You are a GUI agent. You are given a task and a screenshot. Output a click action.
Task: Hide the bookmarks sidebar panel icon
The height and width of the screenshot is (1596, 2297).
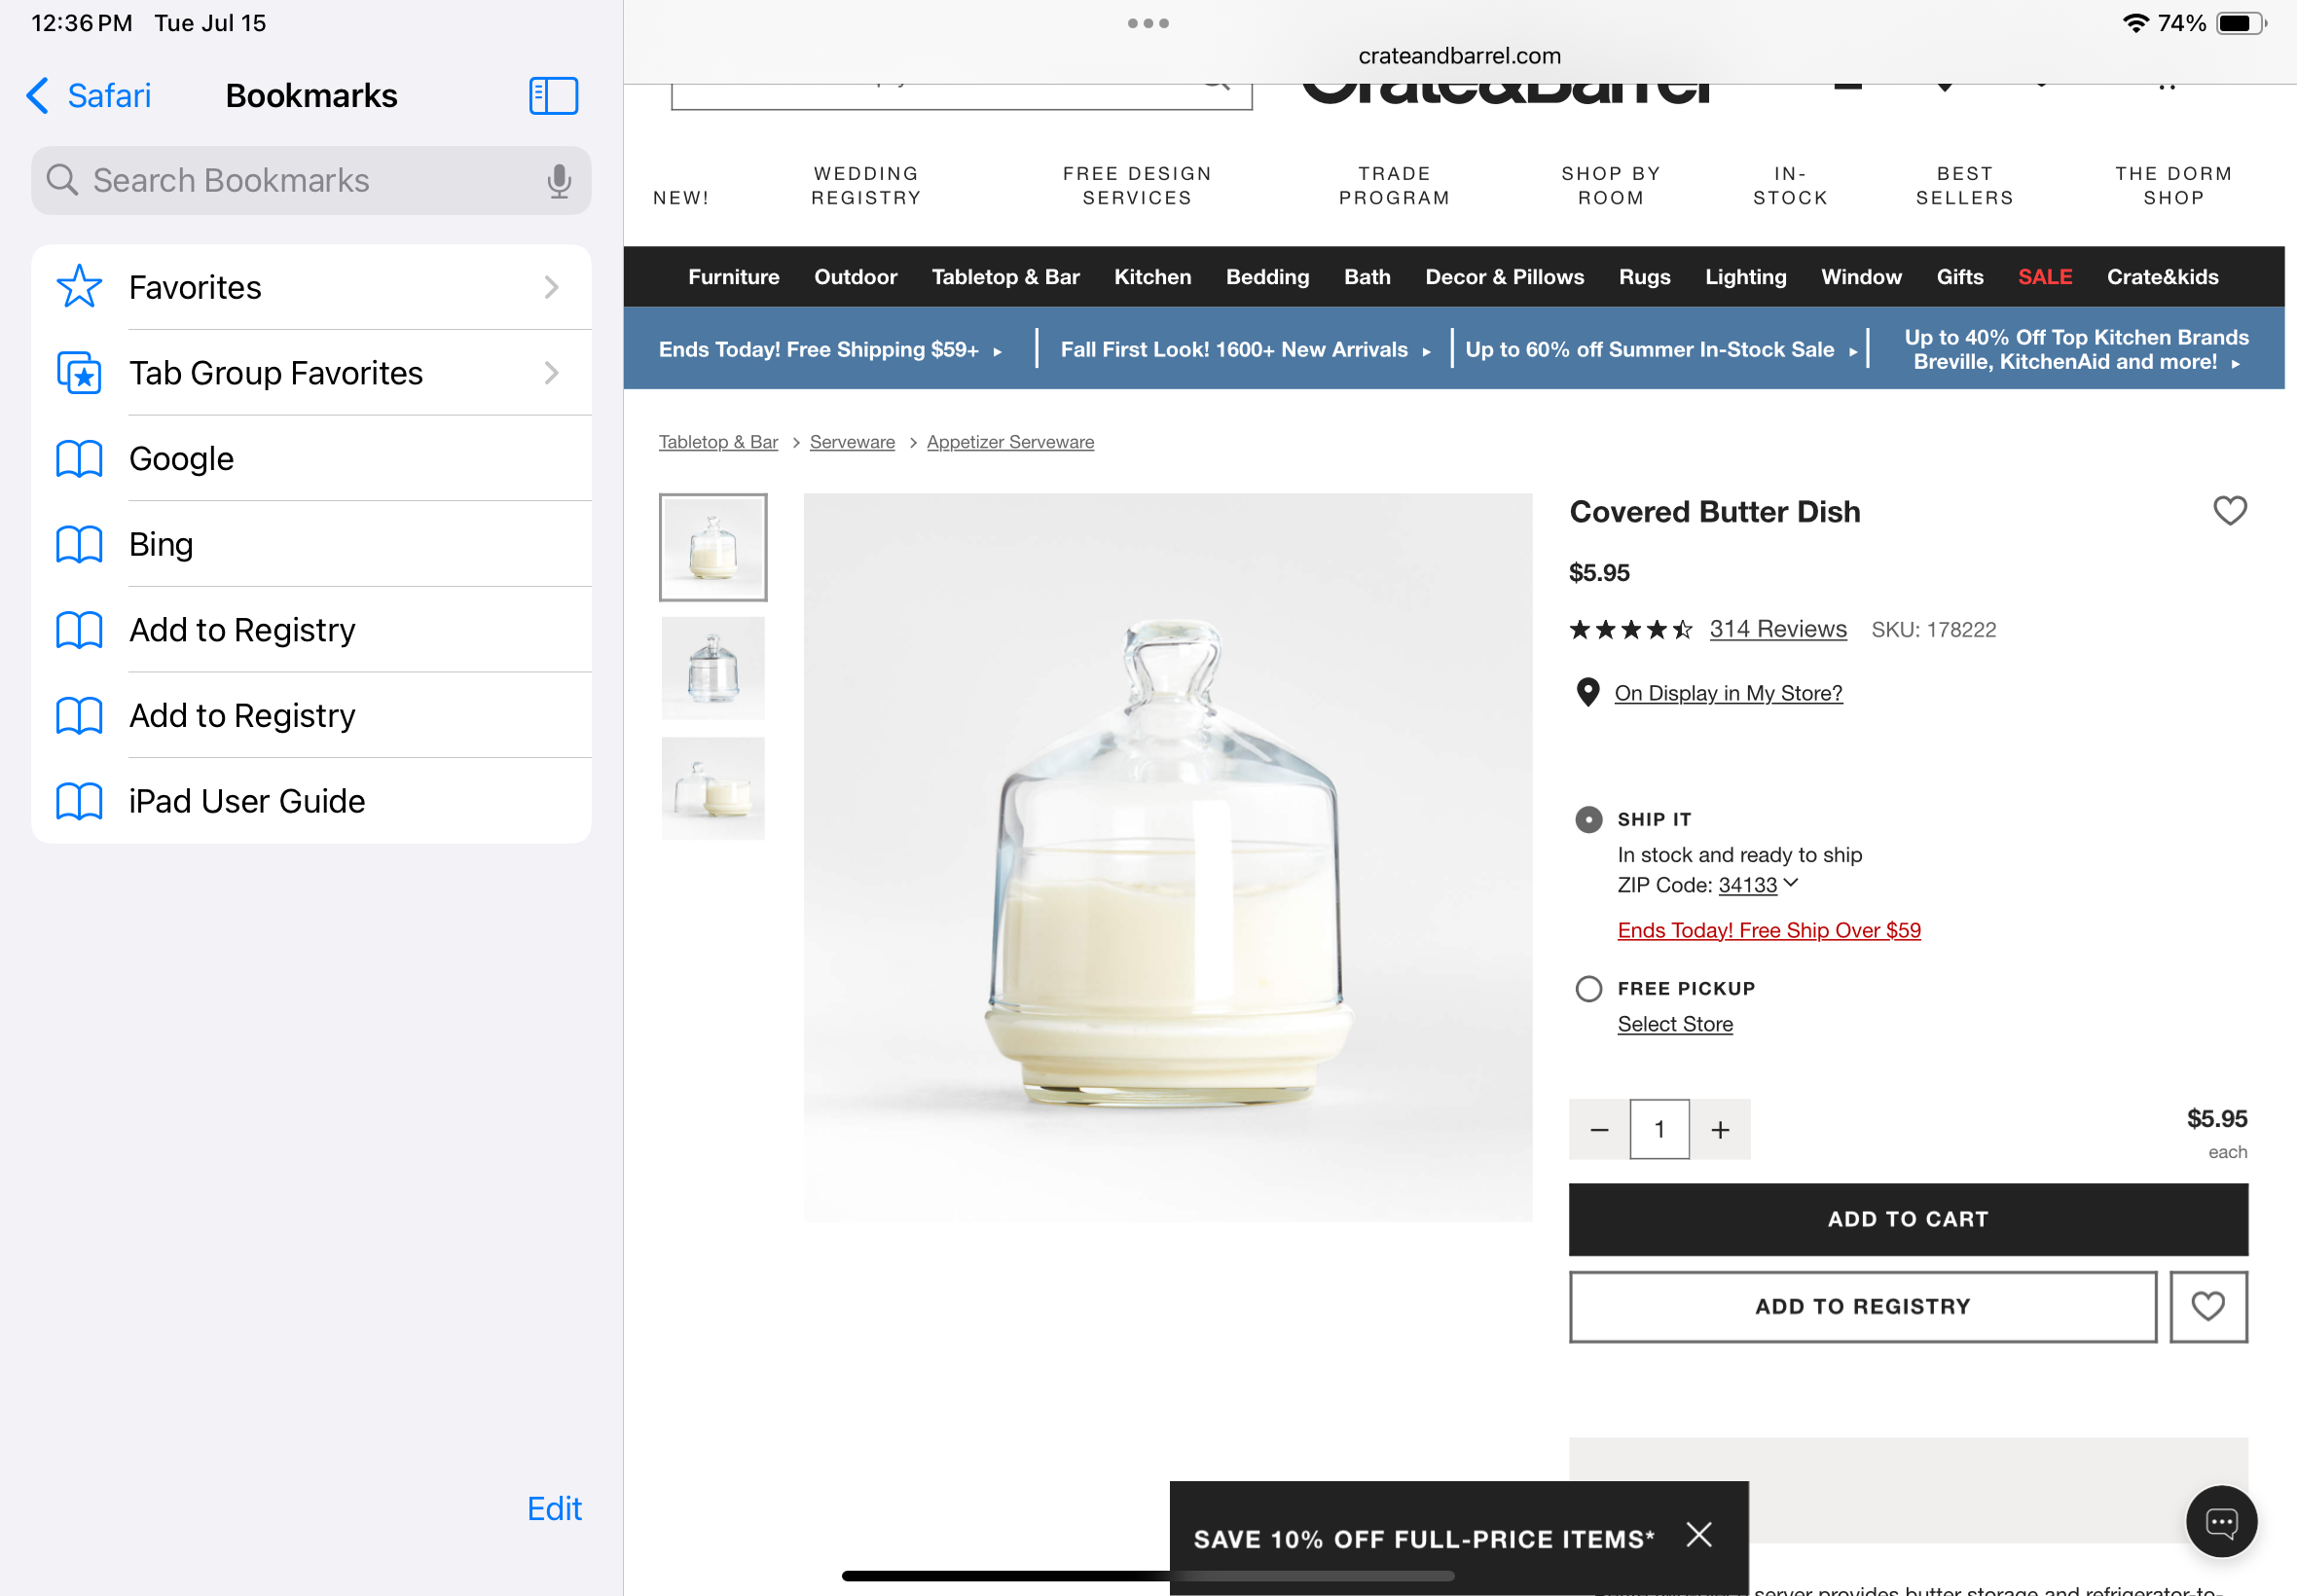pyautogui.click(x=553, y=96)
